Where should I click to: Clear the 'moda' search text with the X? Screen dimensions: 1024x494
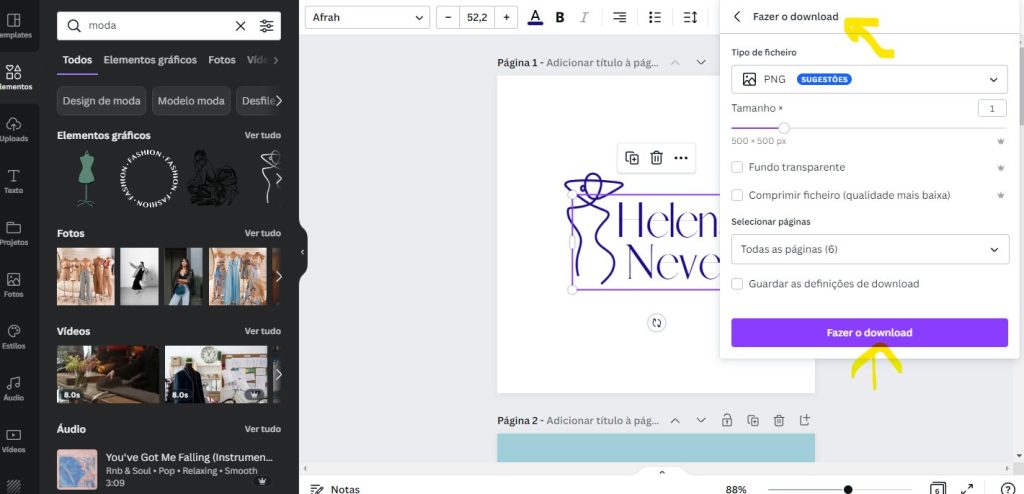pos(240,26)
